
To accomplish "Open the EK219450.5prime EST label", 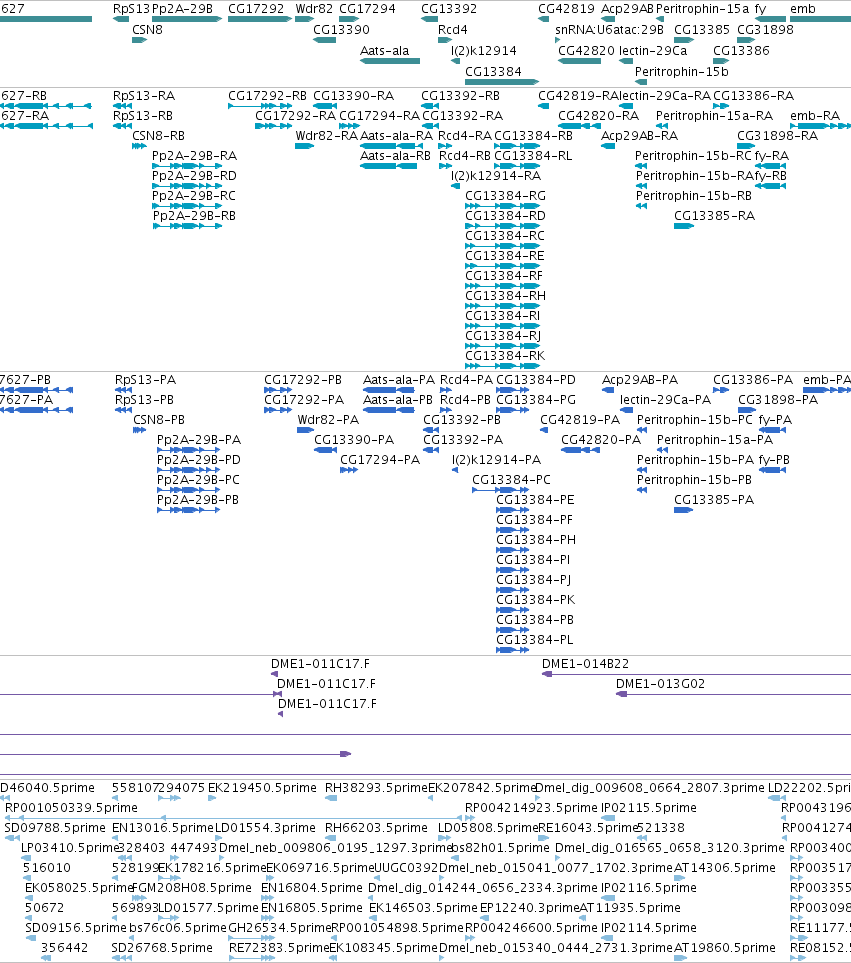I will (262, 788).
